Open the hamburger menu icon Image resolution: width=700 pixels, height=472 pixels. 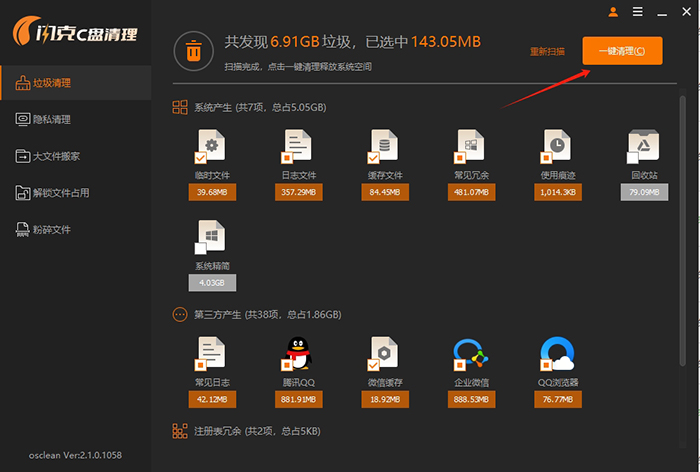638,12
